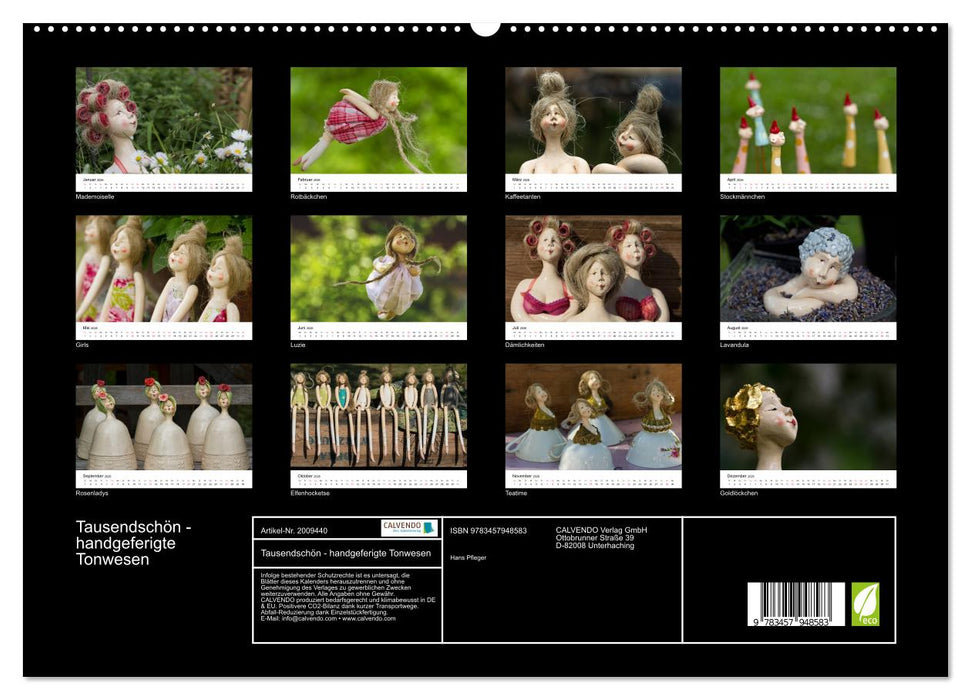
Task: Click the Girls May photo
Action: point(164,269)
